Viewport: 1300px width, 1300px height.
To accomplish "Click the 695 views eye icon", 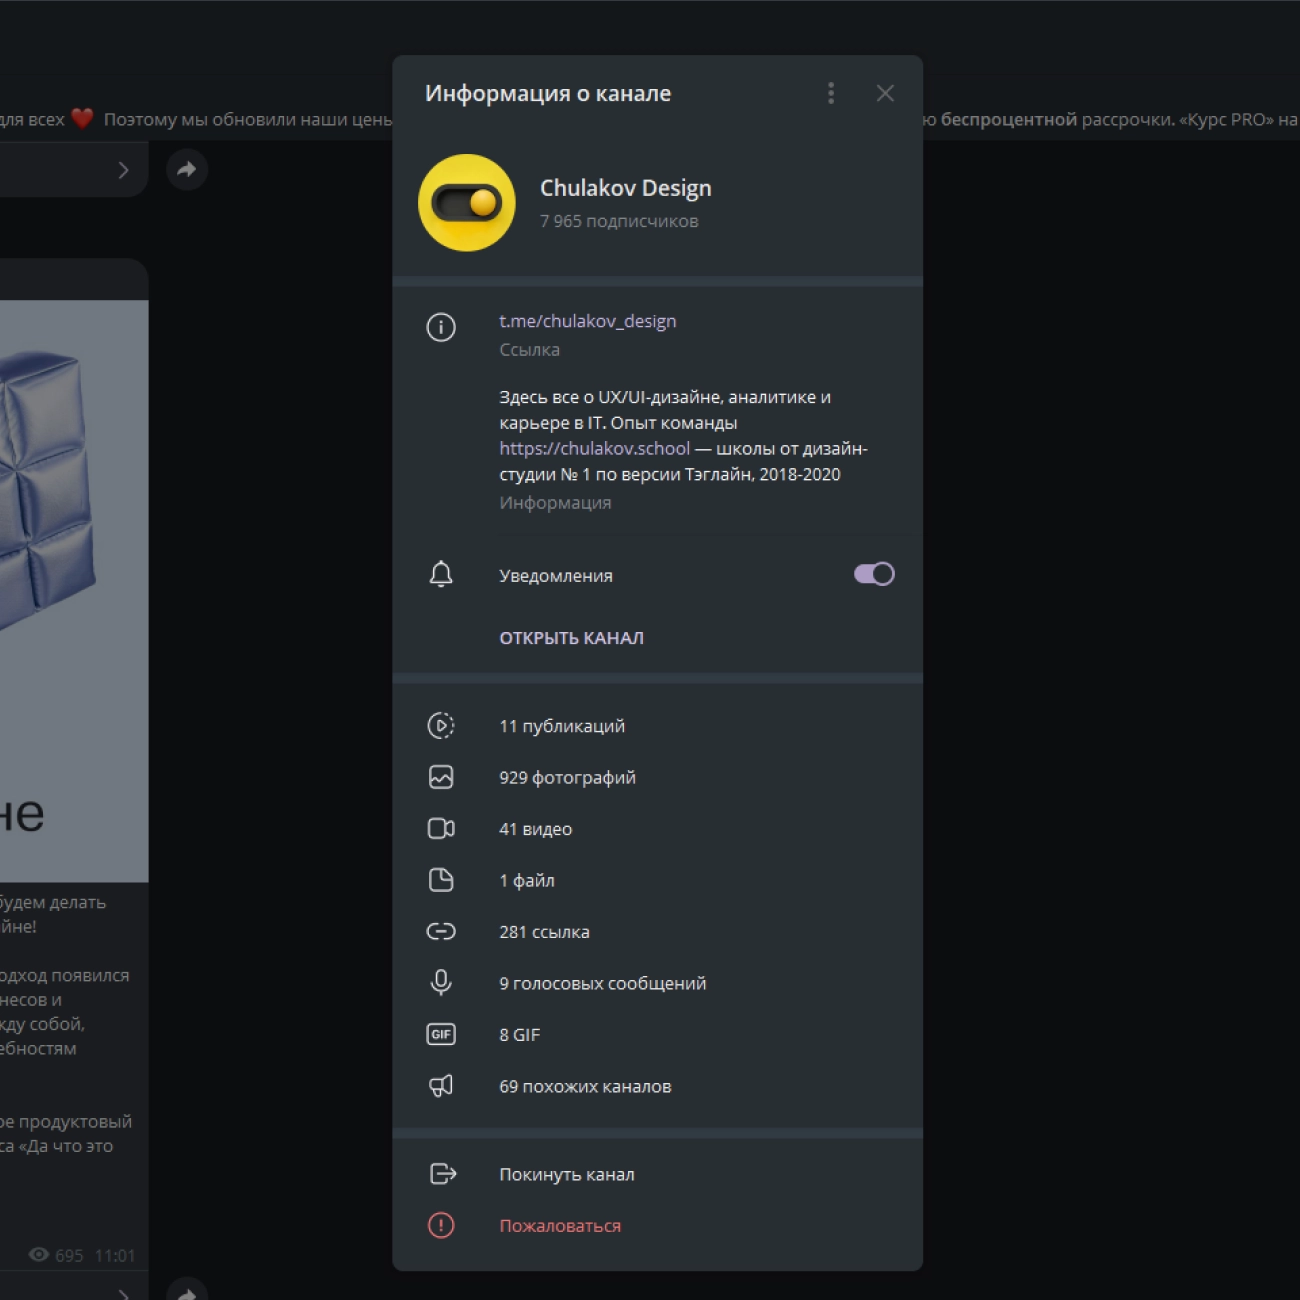I will [39, 1255].
